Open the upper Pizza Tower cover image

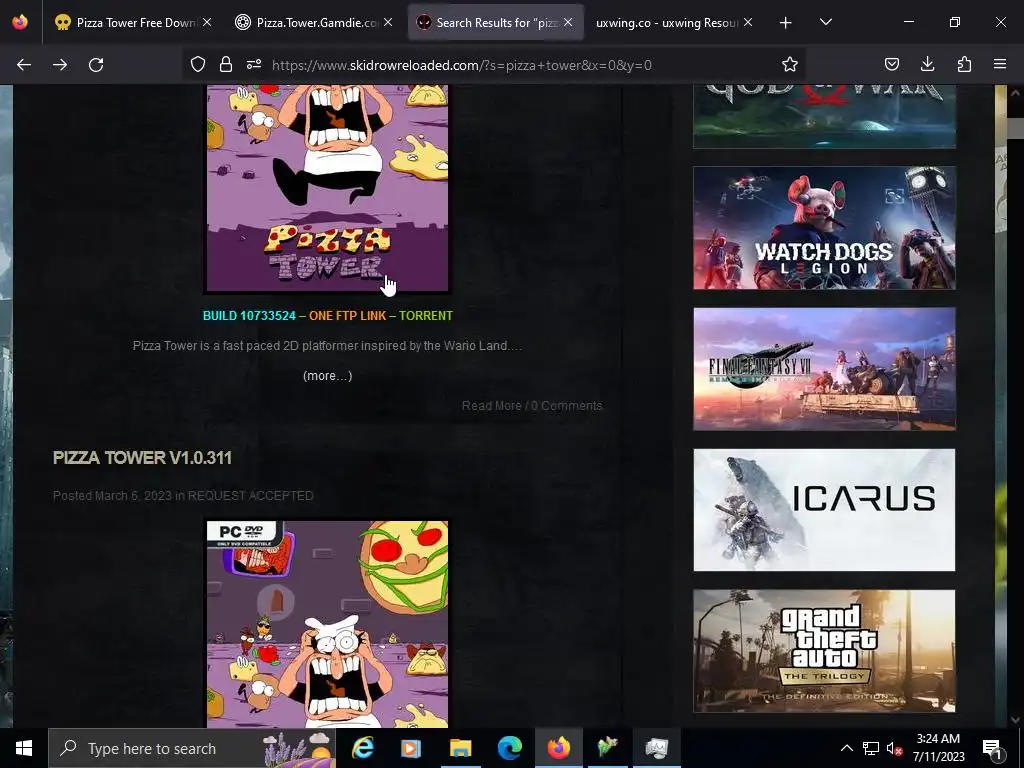click(x=327, y=188)
